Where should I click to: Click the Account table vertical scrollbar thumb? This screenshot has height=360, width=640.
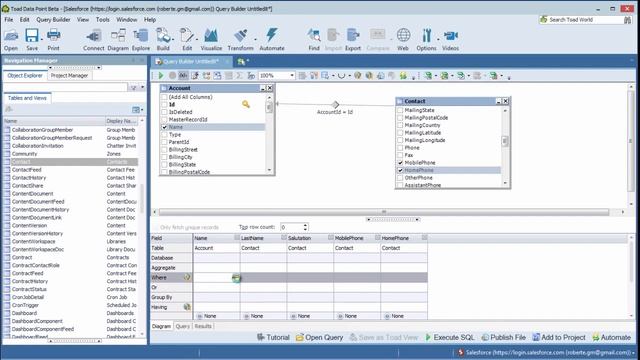tap(269, 107)
